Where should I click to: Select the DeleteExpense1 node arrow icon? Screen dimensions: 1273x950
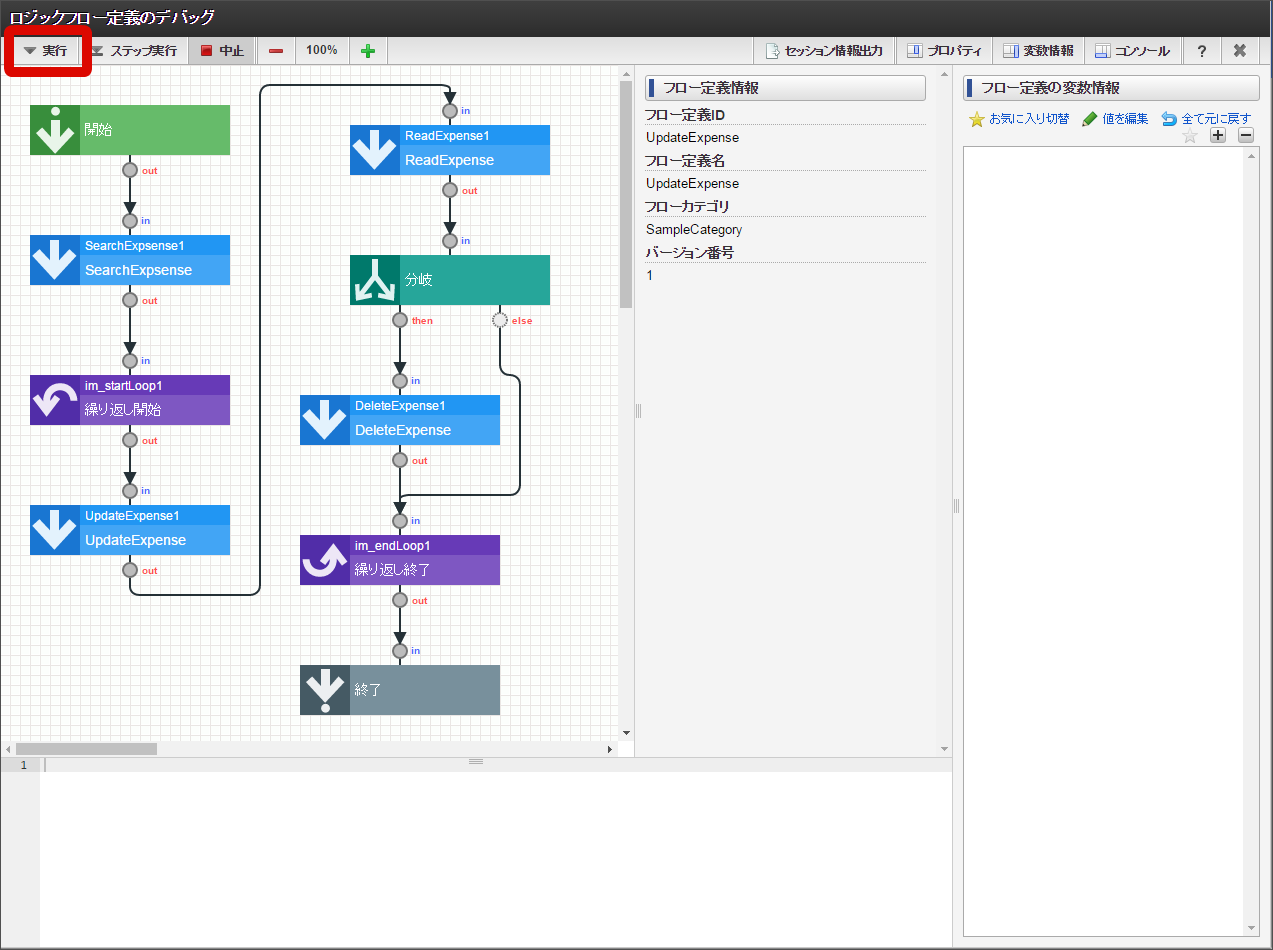325,420
